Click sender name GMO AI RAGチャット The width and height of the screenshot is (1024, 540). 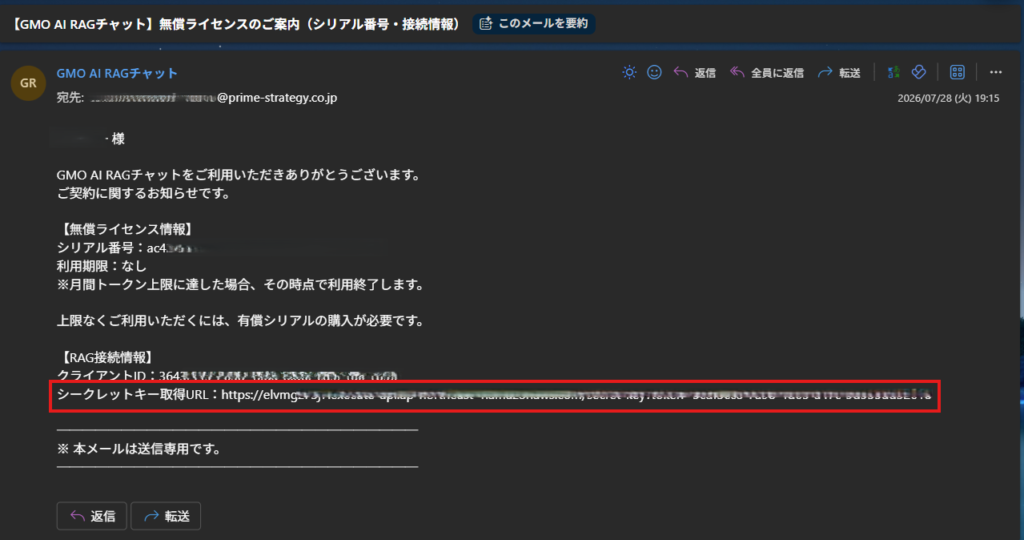point(117,73)
